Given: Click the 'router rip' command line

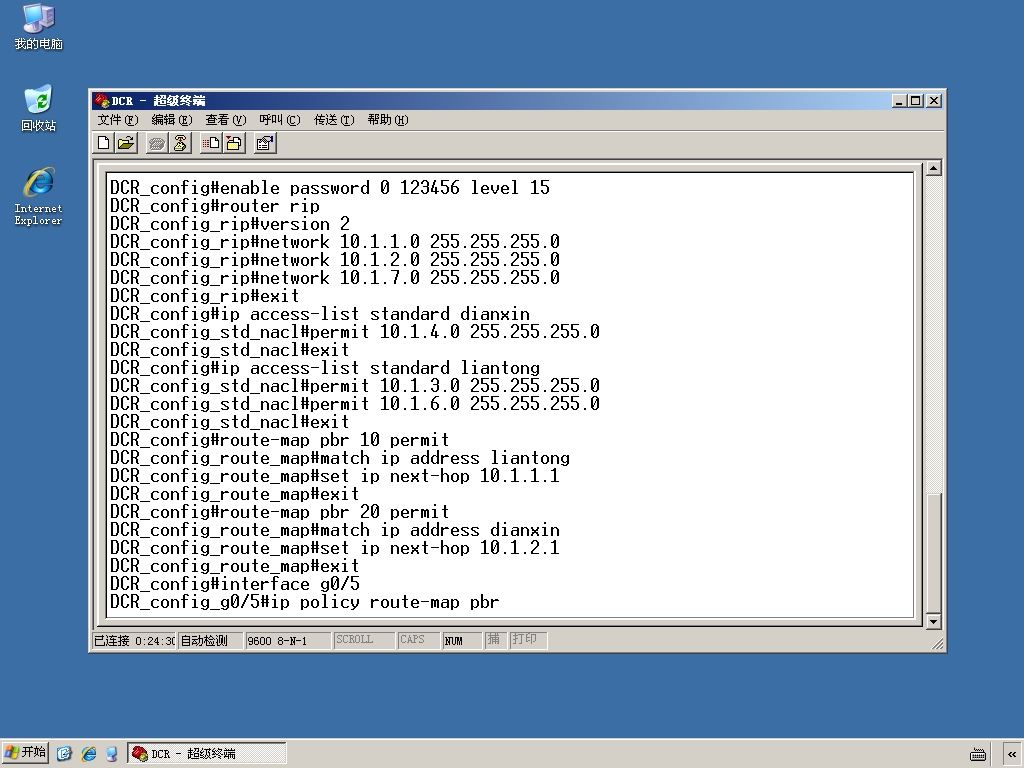Looking at the screenshot, I should (215, 206).
